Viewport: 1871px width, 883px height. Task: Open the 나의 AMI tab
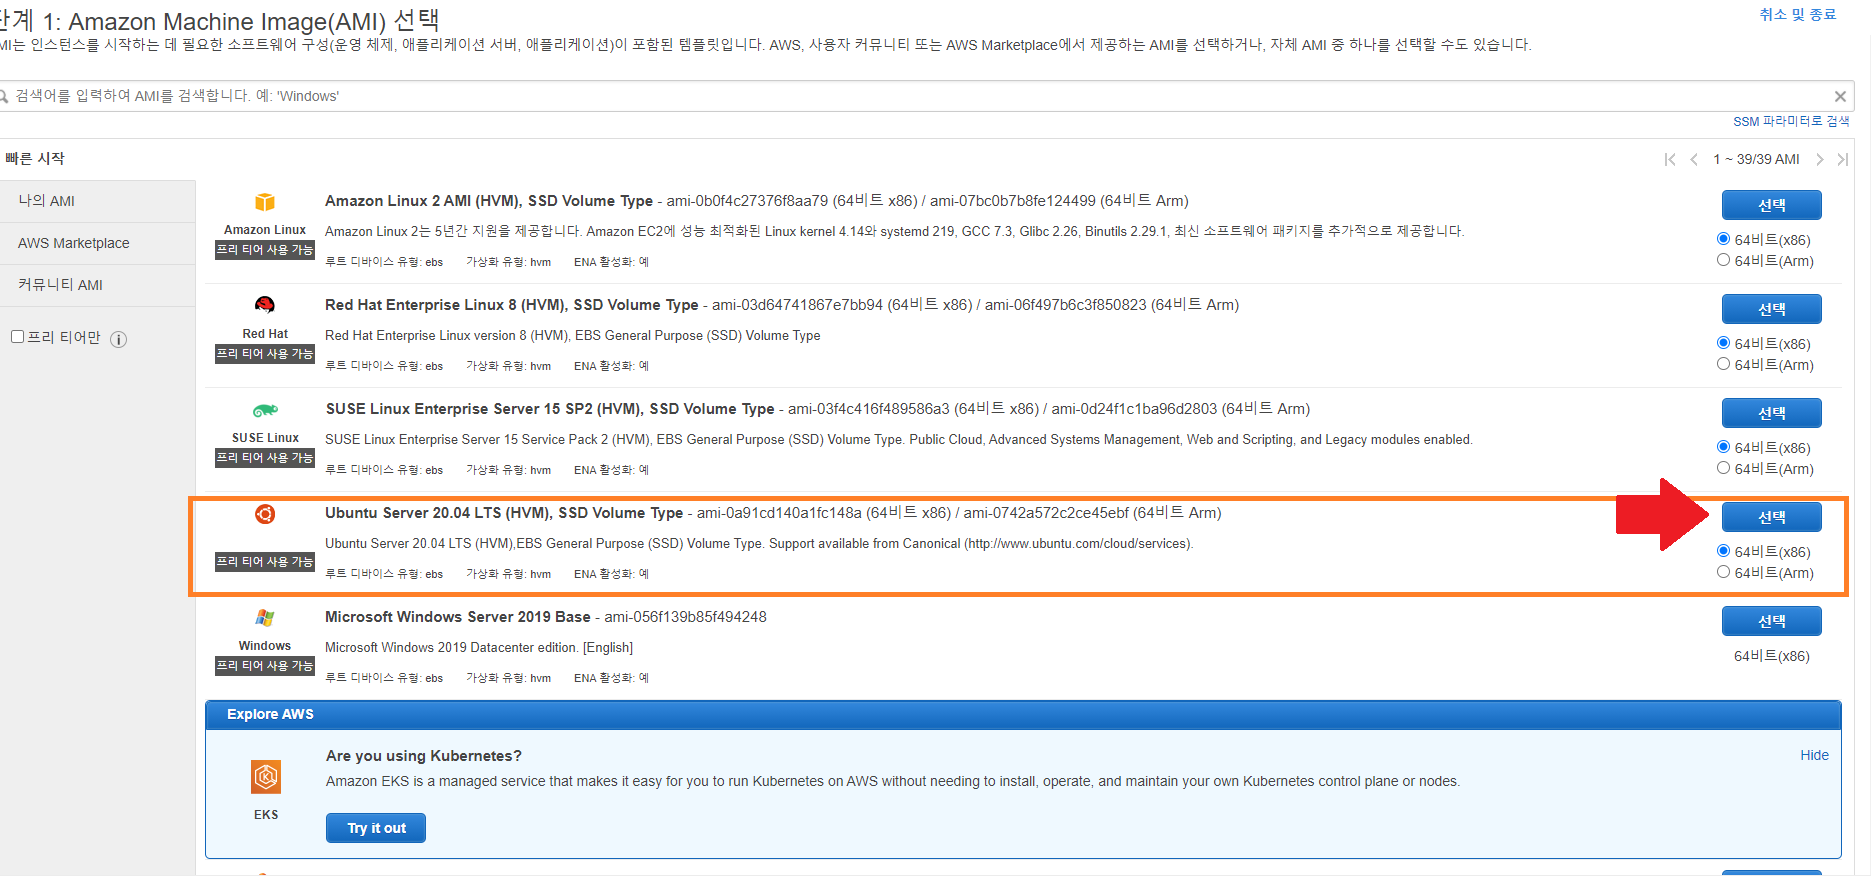tap(97, 201)
